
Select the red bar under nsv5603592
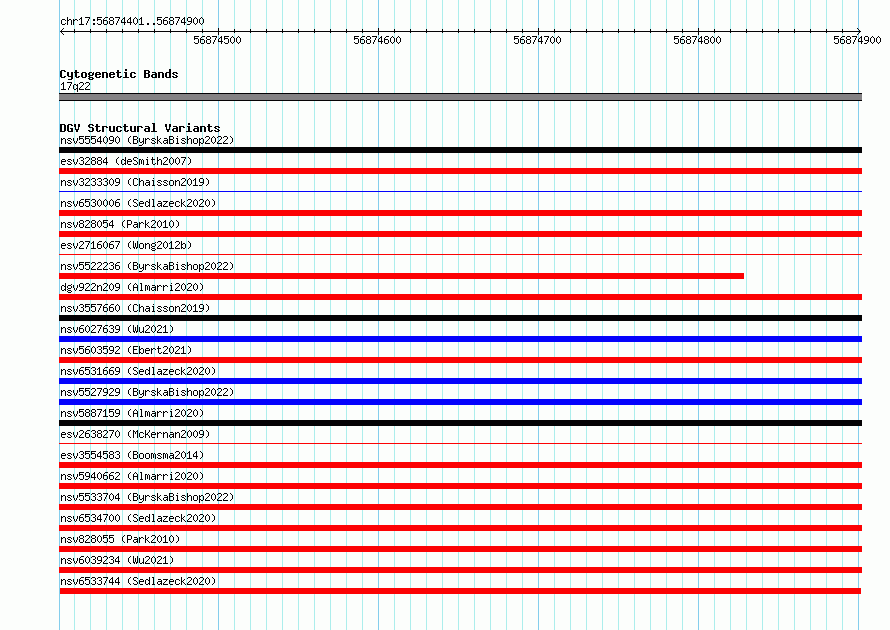460,360
